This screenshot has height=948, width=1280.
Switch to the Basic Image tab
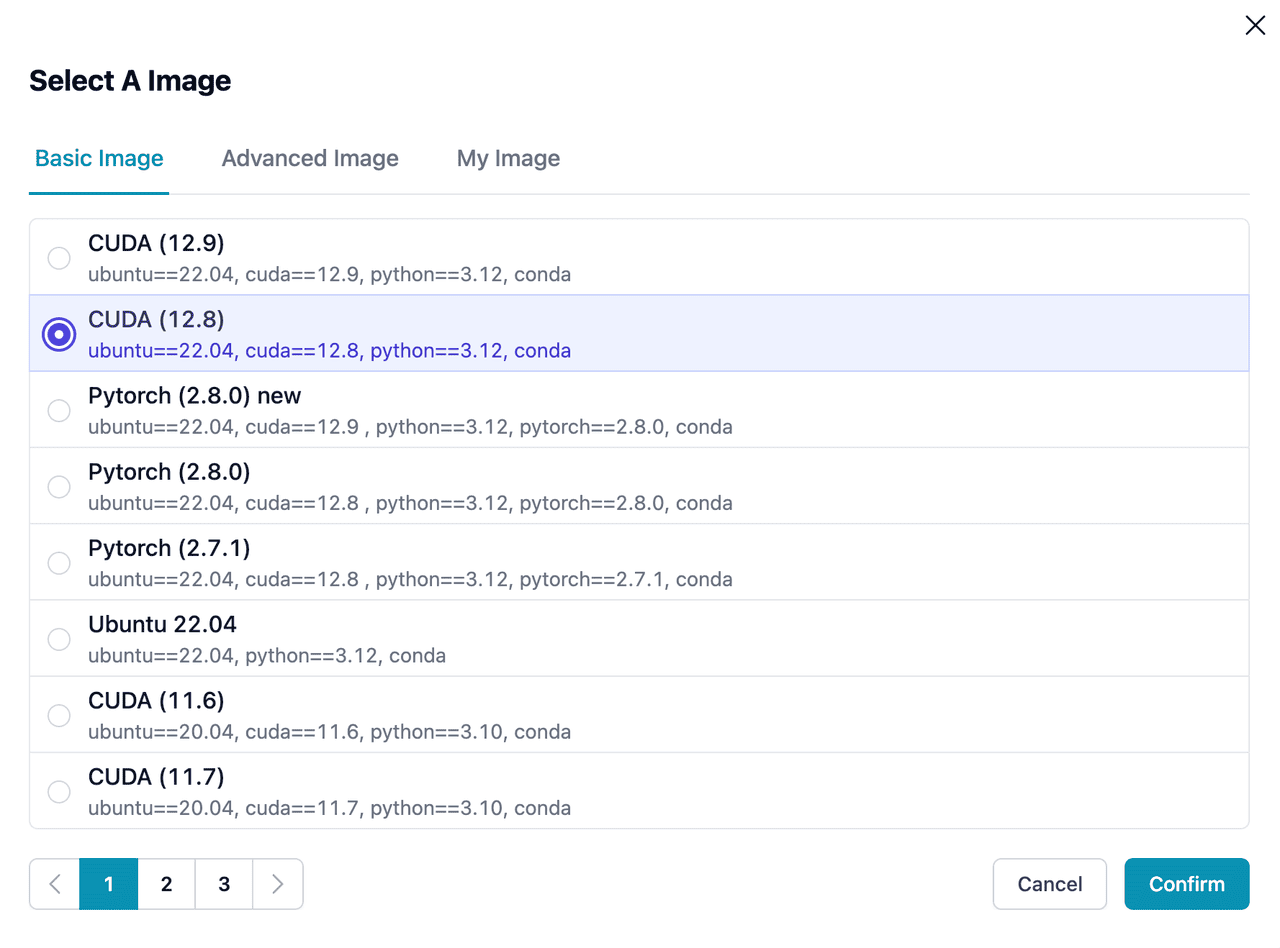[99, 158]
